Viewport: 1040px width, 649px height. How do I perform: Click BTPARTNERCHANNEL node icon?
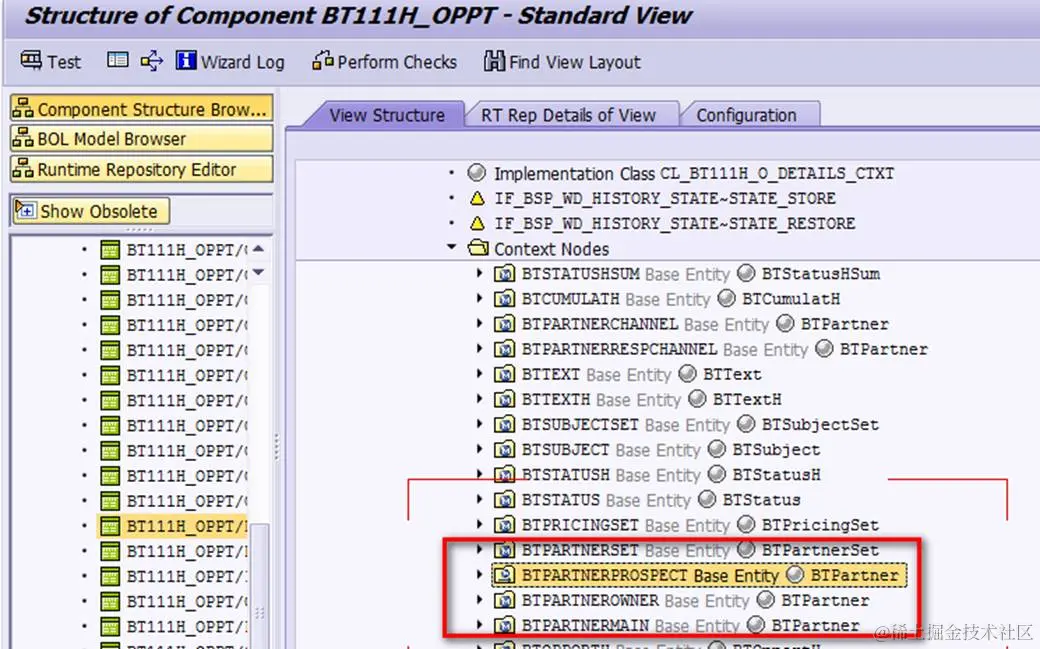click(505, 324)
